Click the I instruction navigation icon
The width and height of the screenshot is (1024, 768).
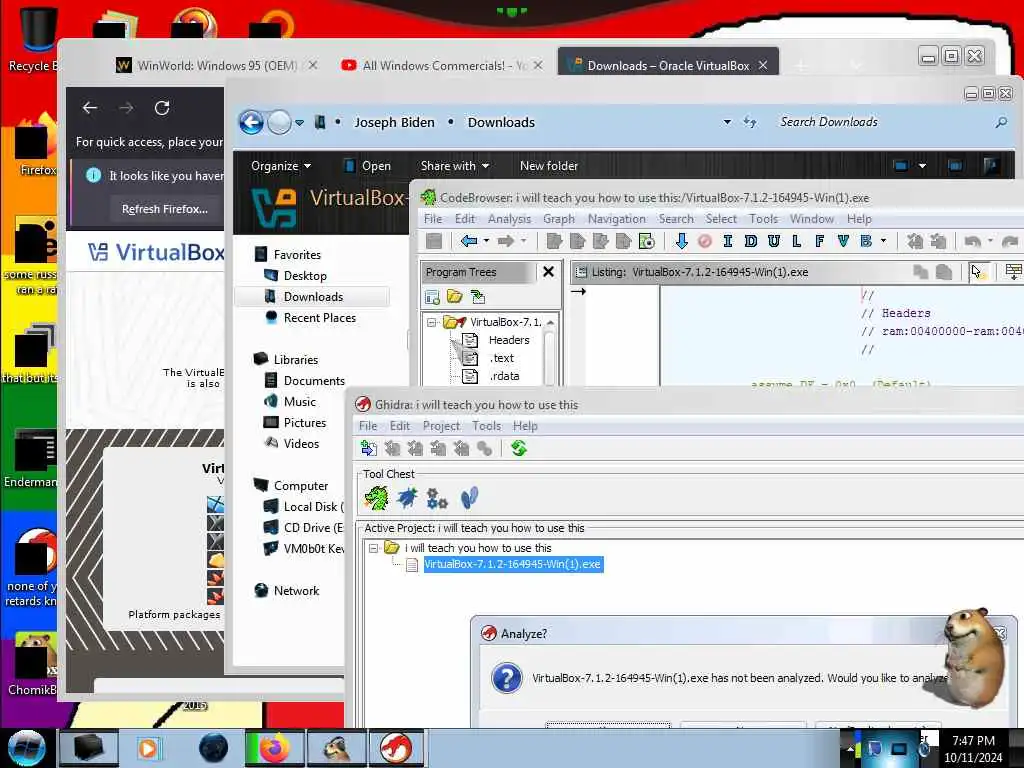click(728, 241)
